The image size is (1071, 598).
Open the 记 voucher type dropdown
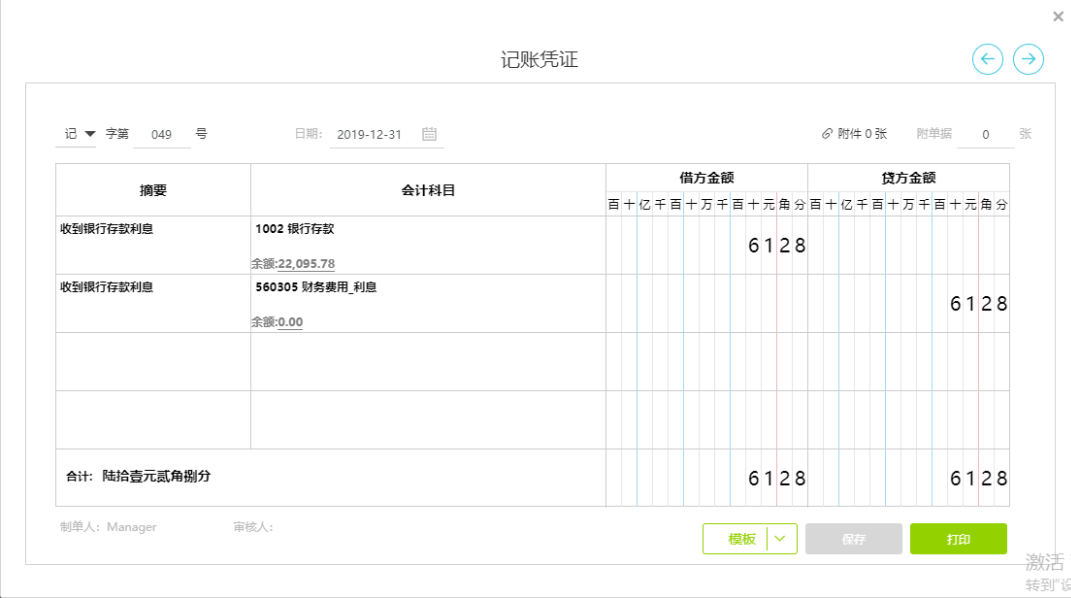(x=79, y=134)
